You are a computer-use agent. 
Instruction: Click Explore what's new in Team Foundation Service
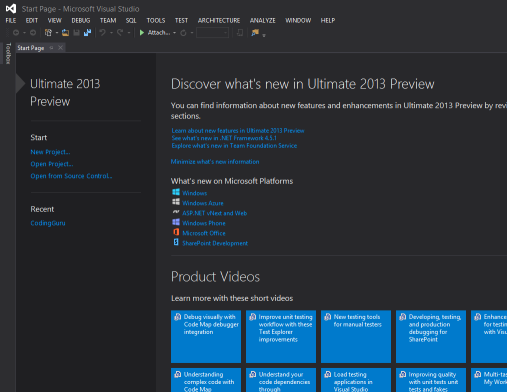pyautogui.click(x=234, y=146)
